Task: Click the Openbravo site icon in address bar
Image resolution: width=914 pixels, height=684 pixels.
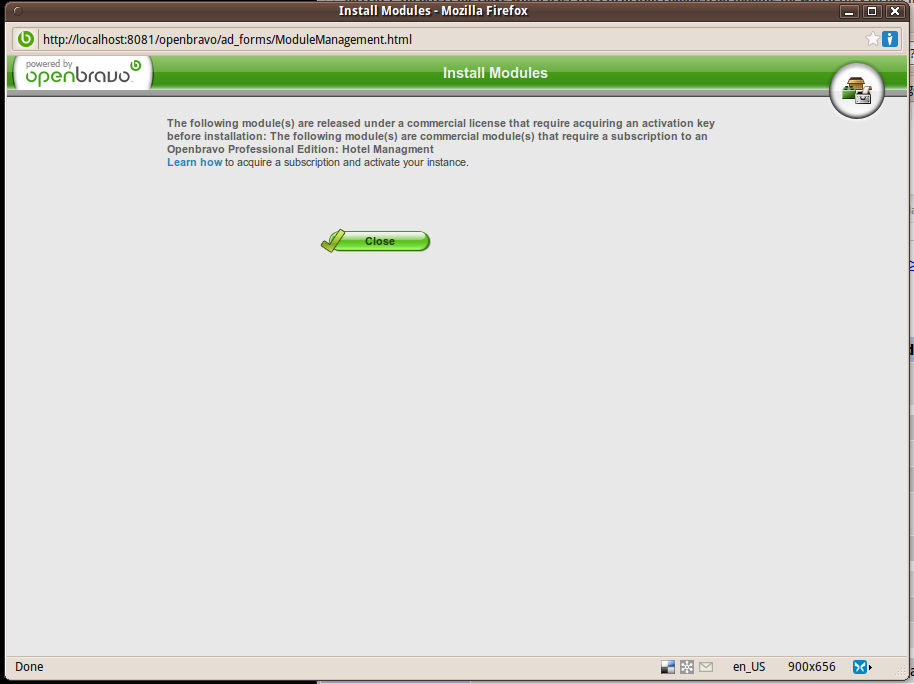Action: [26, 39]
